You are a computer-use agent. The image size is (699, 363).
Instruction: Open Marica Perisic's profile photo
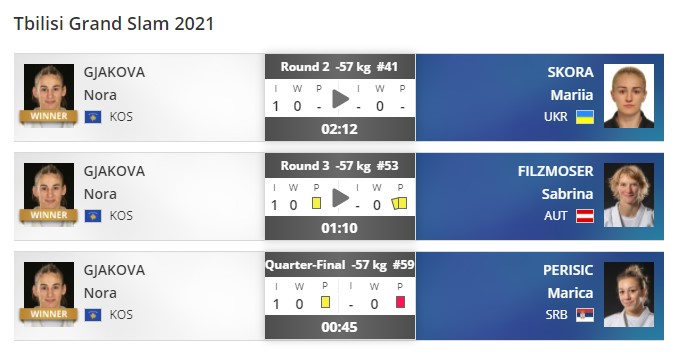coord(629,294)
